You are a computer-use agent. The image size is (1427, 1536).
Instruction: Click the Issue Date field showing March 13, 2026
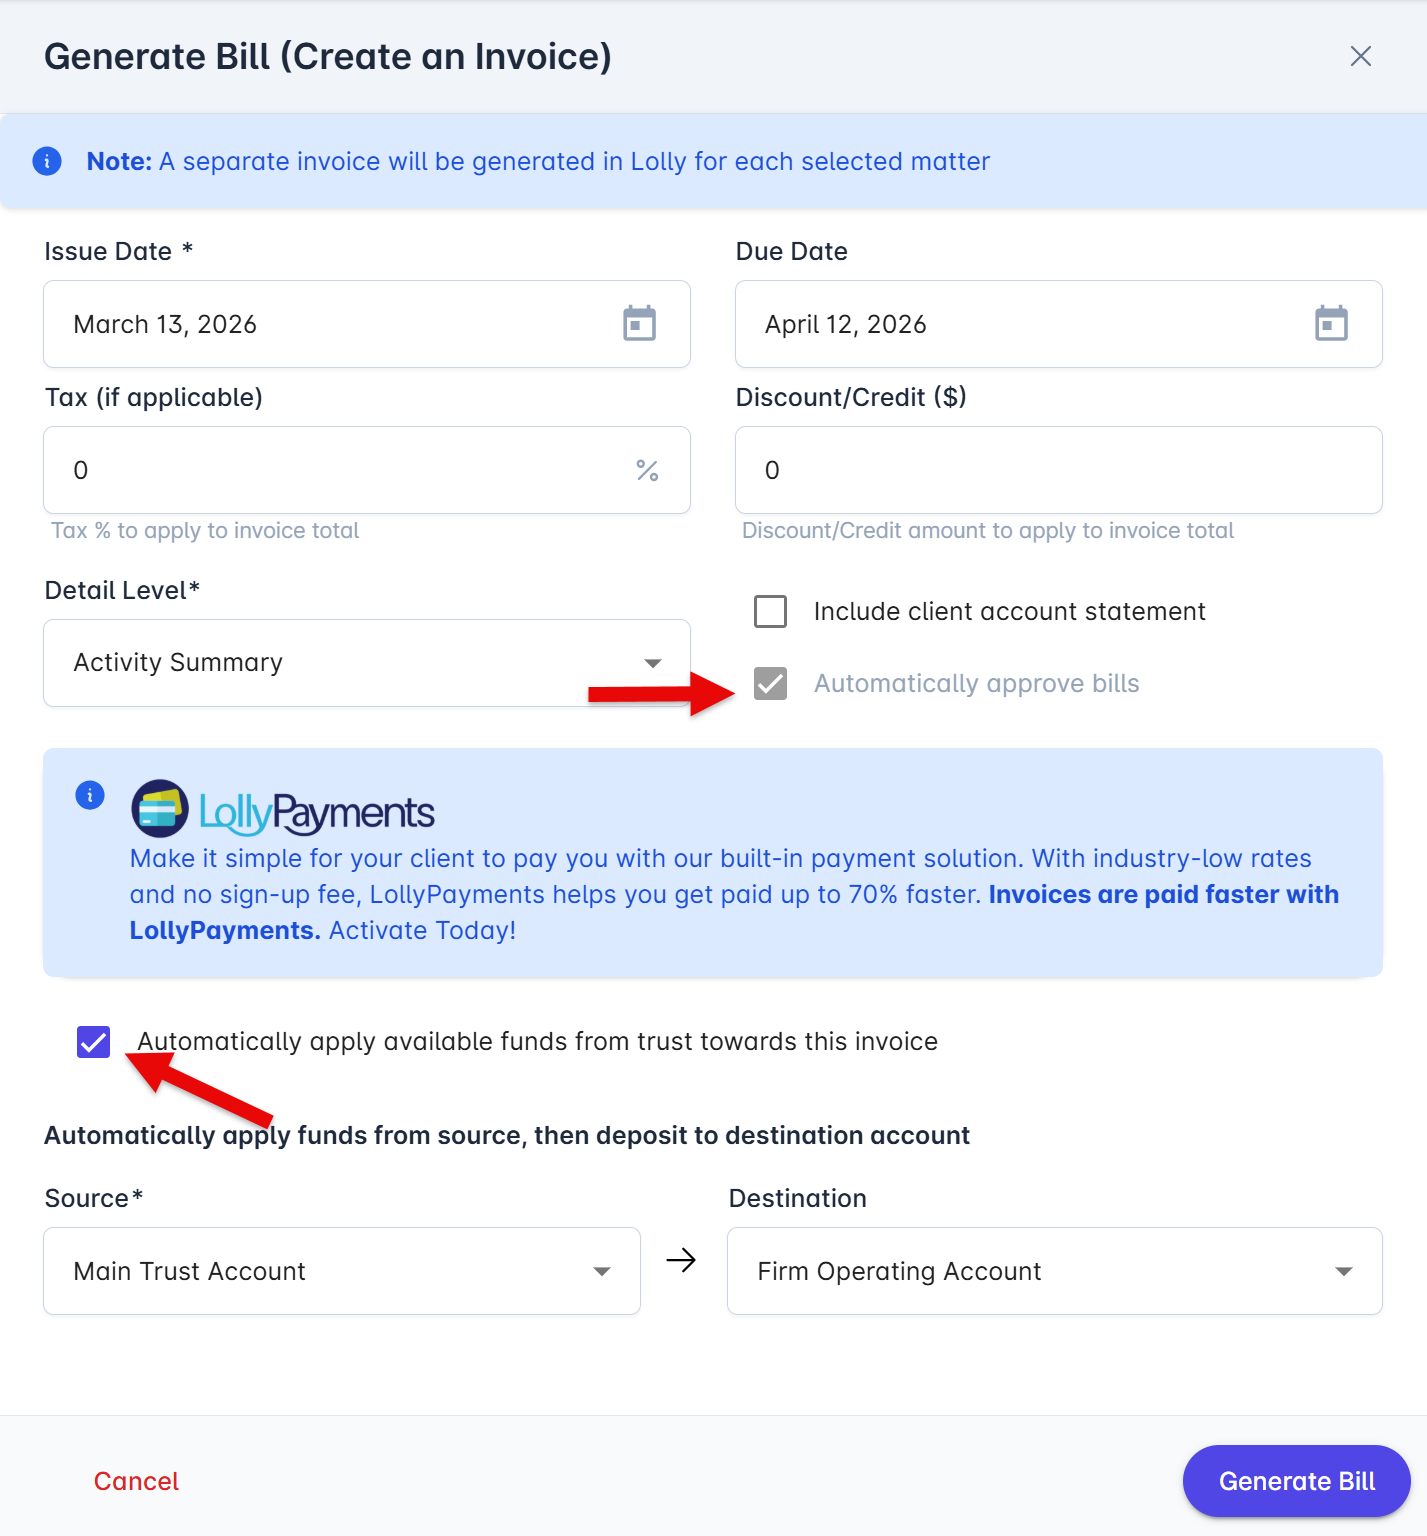point(367,324)
